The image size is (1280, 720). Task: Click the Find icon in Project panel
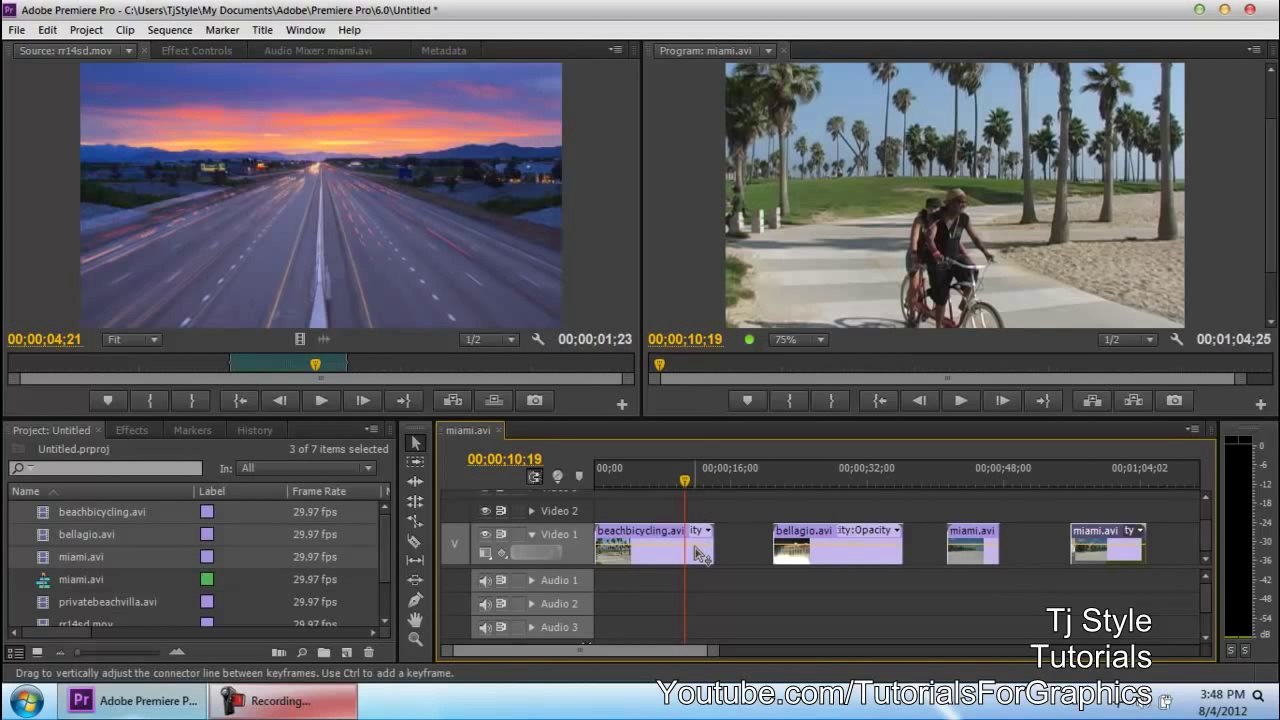[x=301, y=653]
